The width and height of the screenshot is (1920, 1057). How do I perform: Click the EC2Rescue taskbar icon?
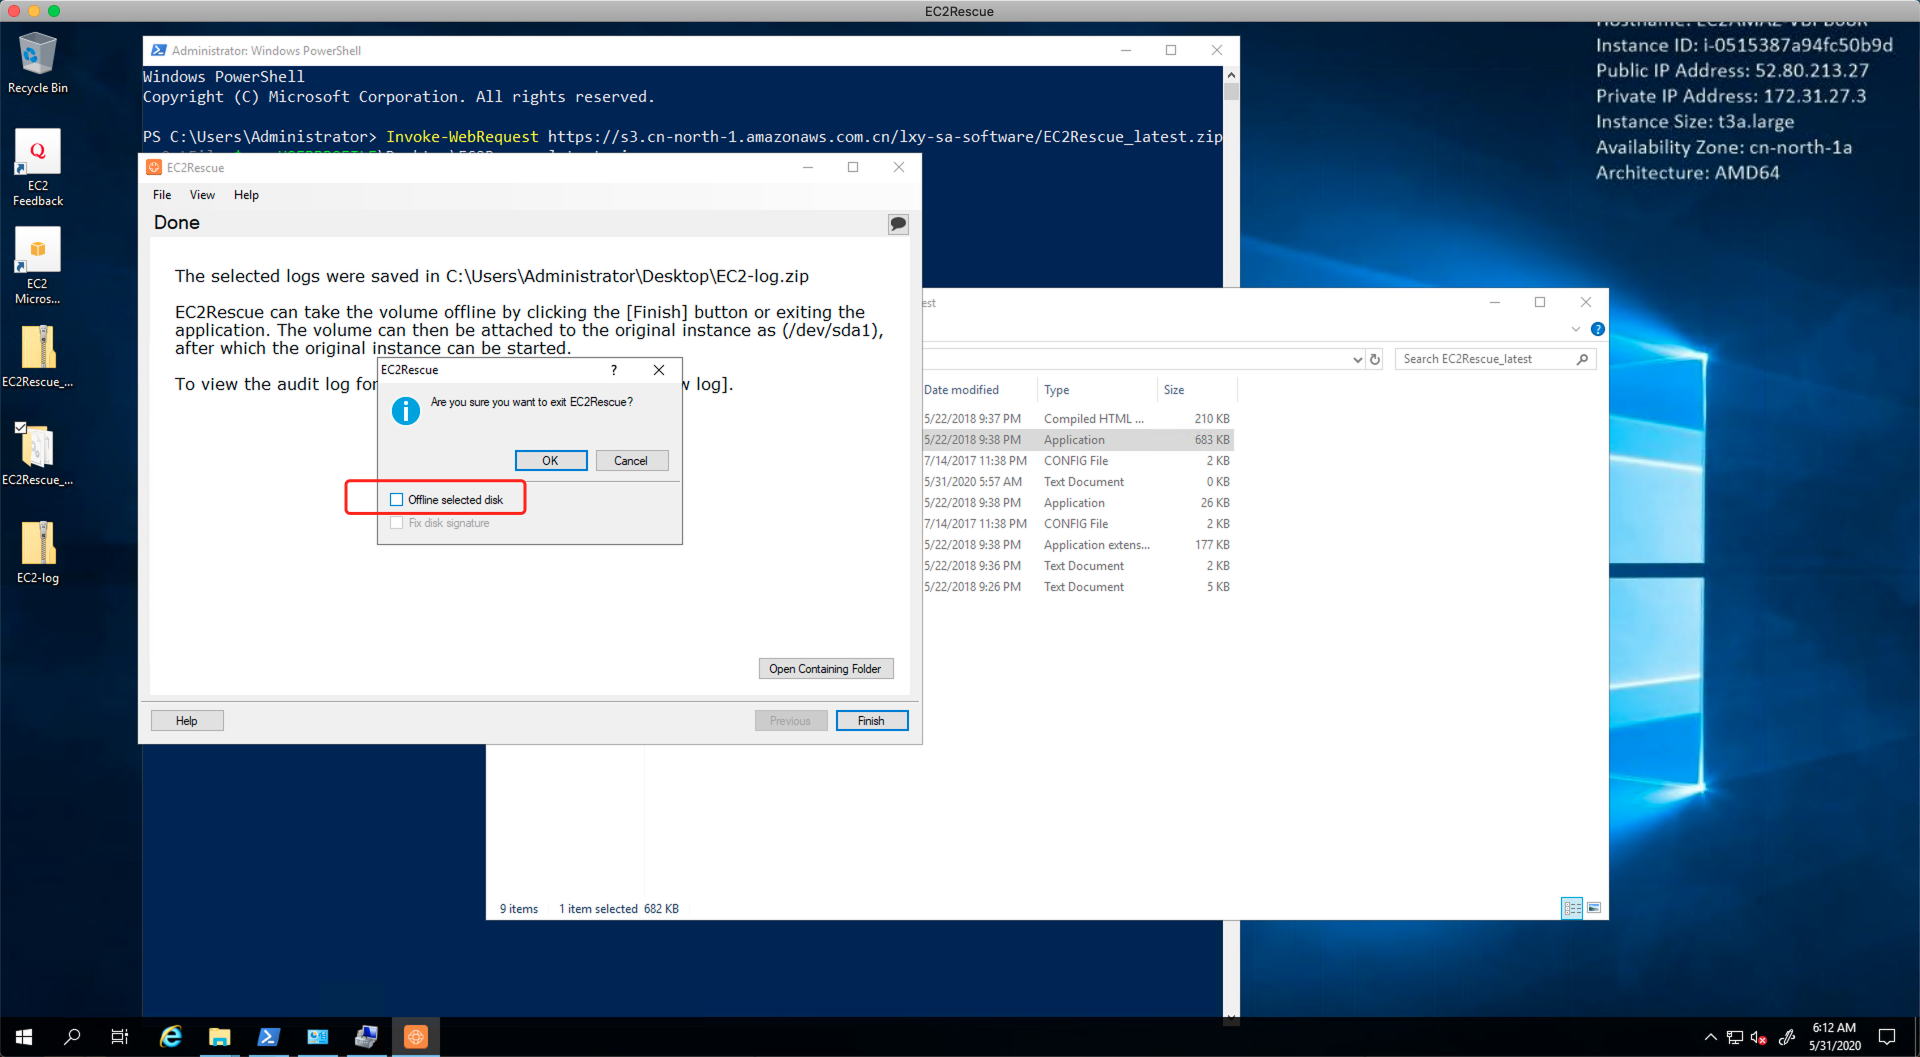click(416, 1037)
